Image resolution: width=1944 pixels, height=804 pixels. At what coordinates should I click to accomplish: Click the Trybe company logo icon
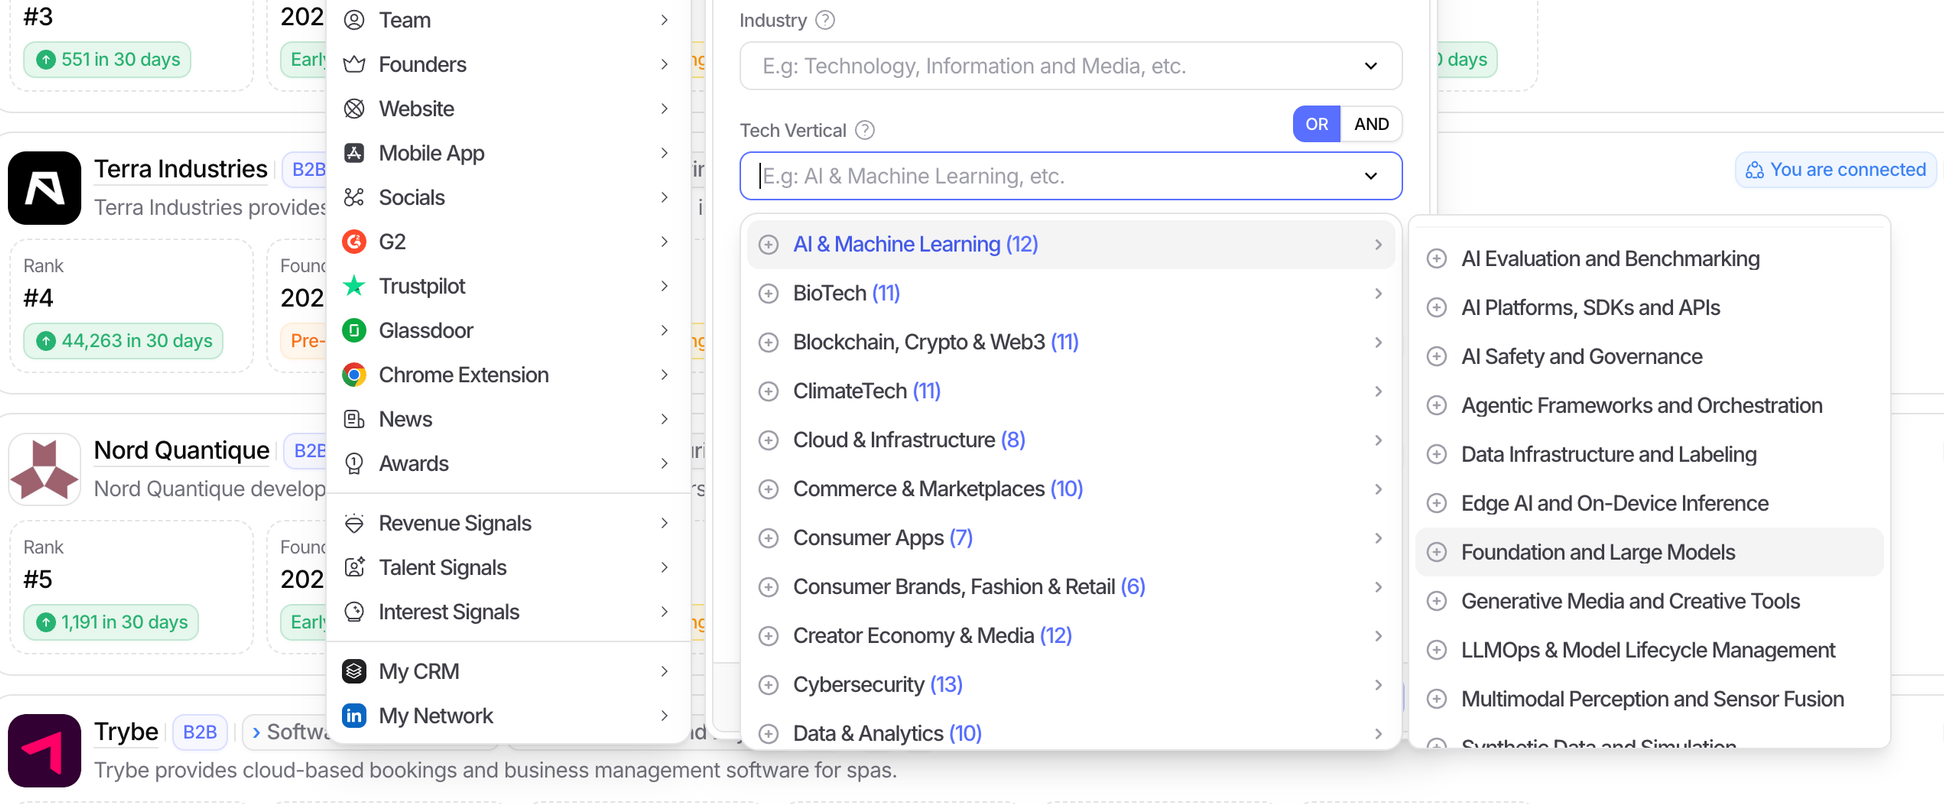tap(44, 750)
